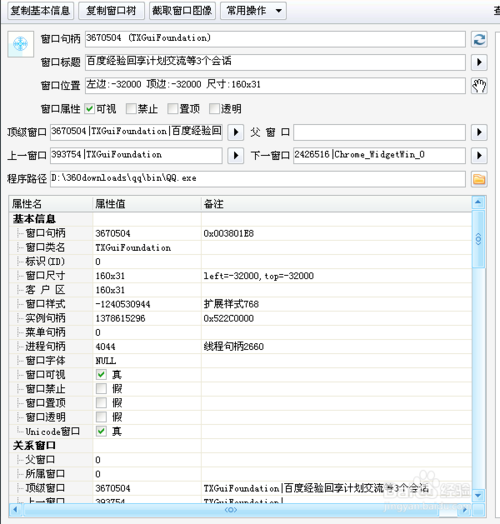Viewport: 500px width, 524px height.
Task: Select the 窗口样式 property row
Action: 240,304
